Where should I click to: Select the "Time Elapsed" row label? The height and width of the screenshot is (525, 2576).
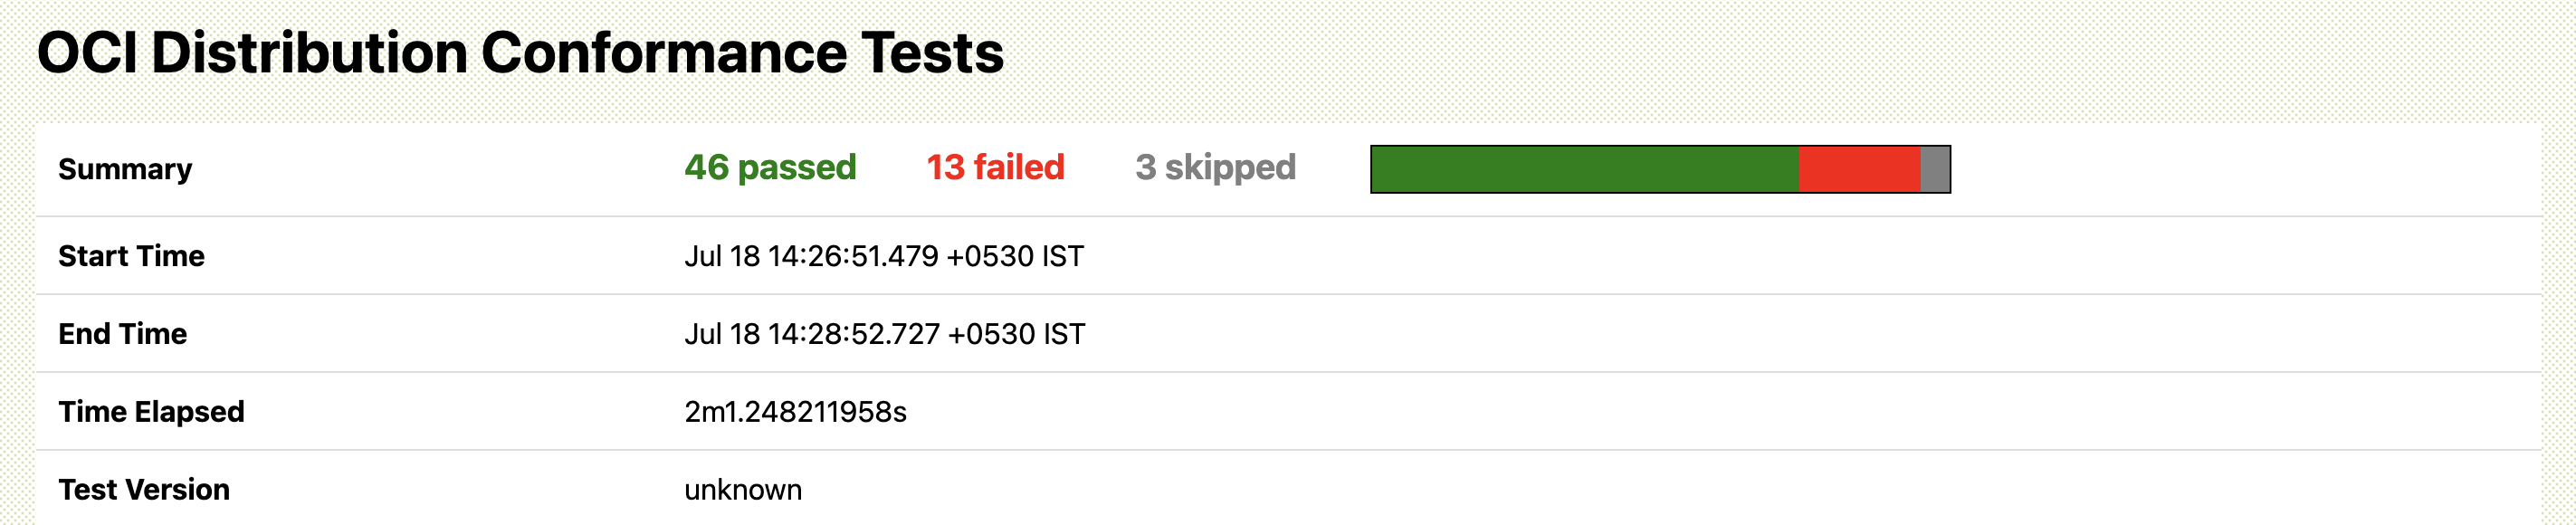click(x=151, y=412)
